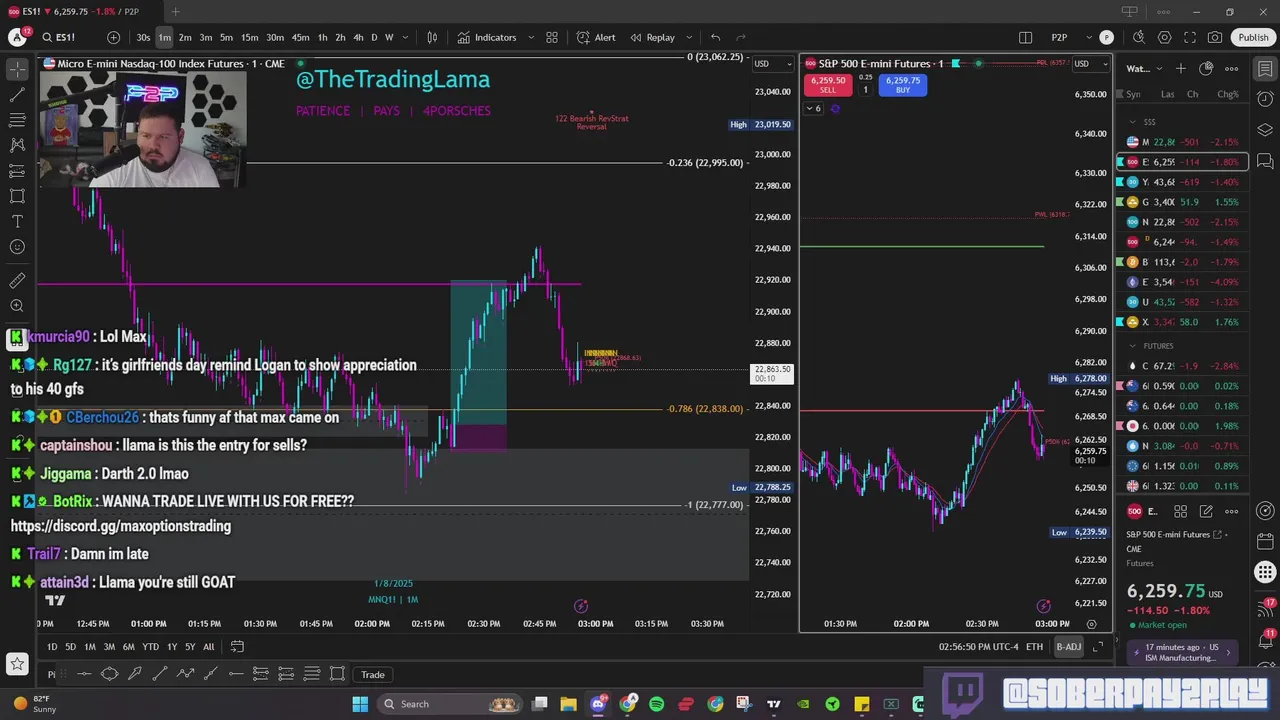Open watchlist more options three dots
Screen dimensions: 1280x720
pos(1232,68)
